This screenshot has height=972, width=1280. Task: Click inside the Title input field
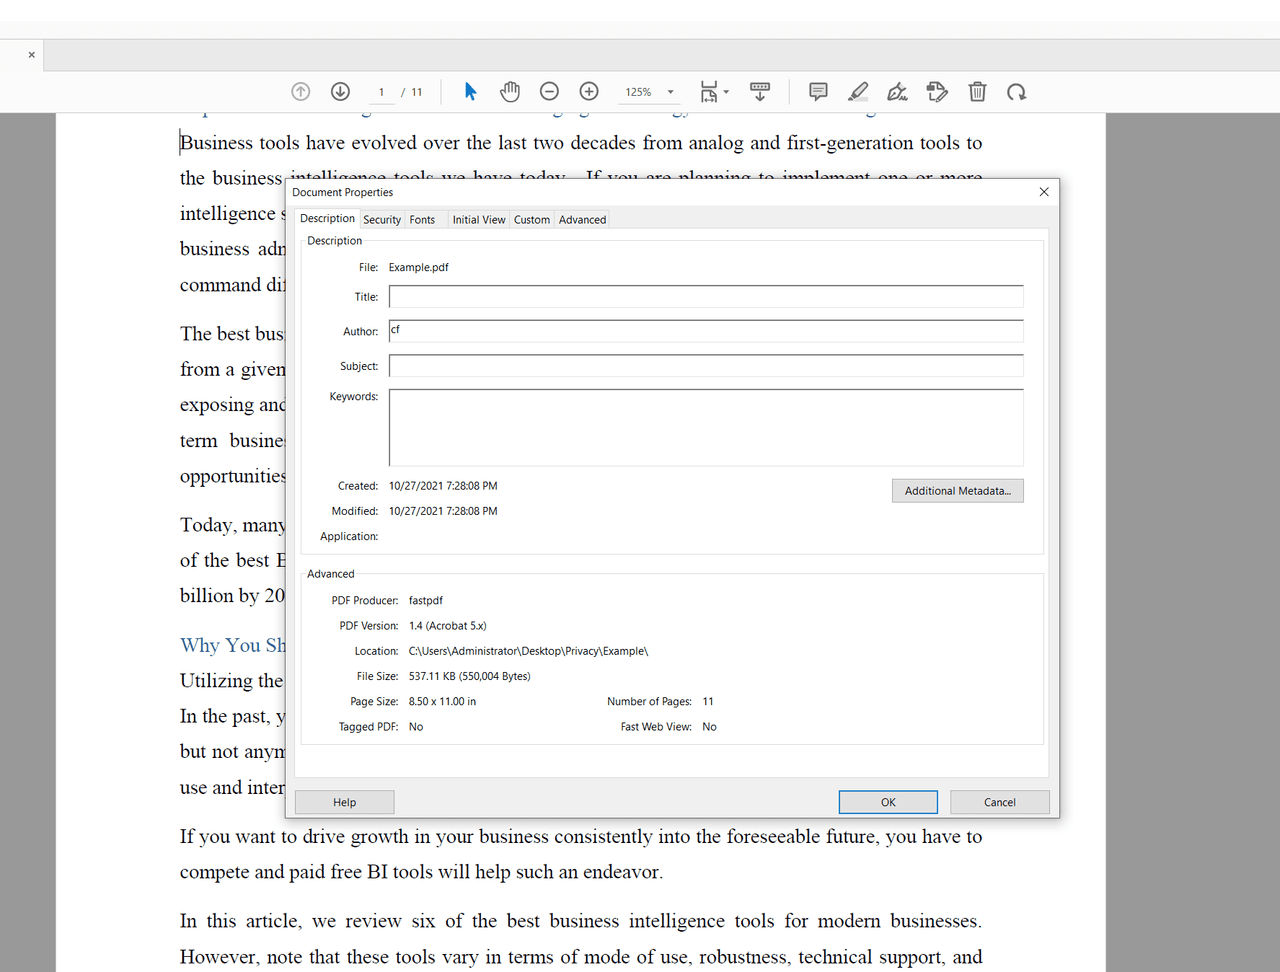705,296
